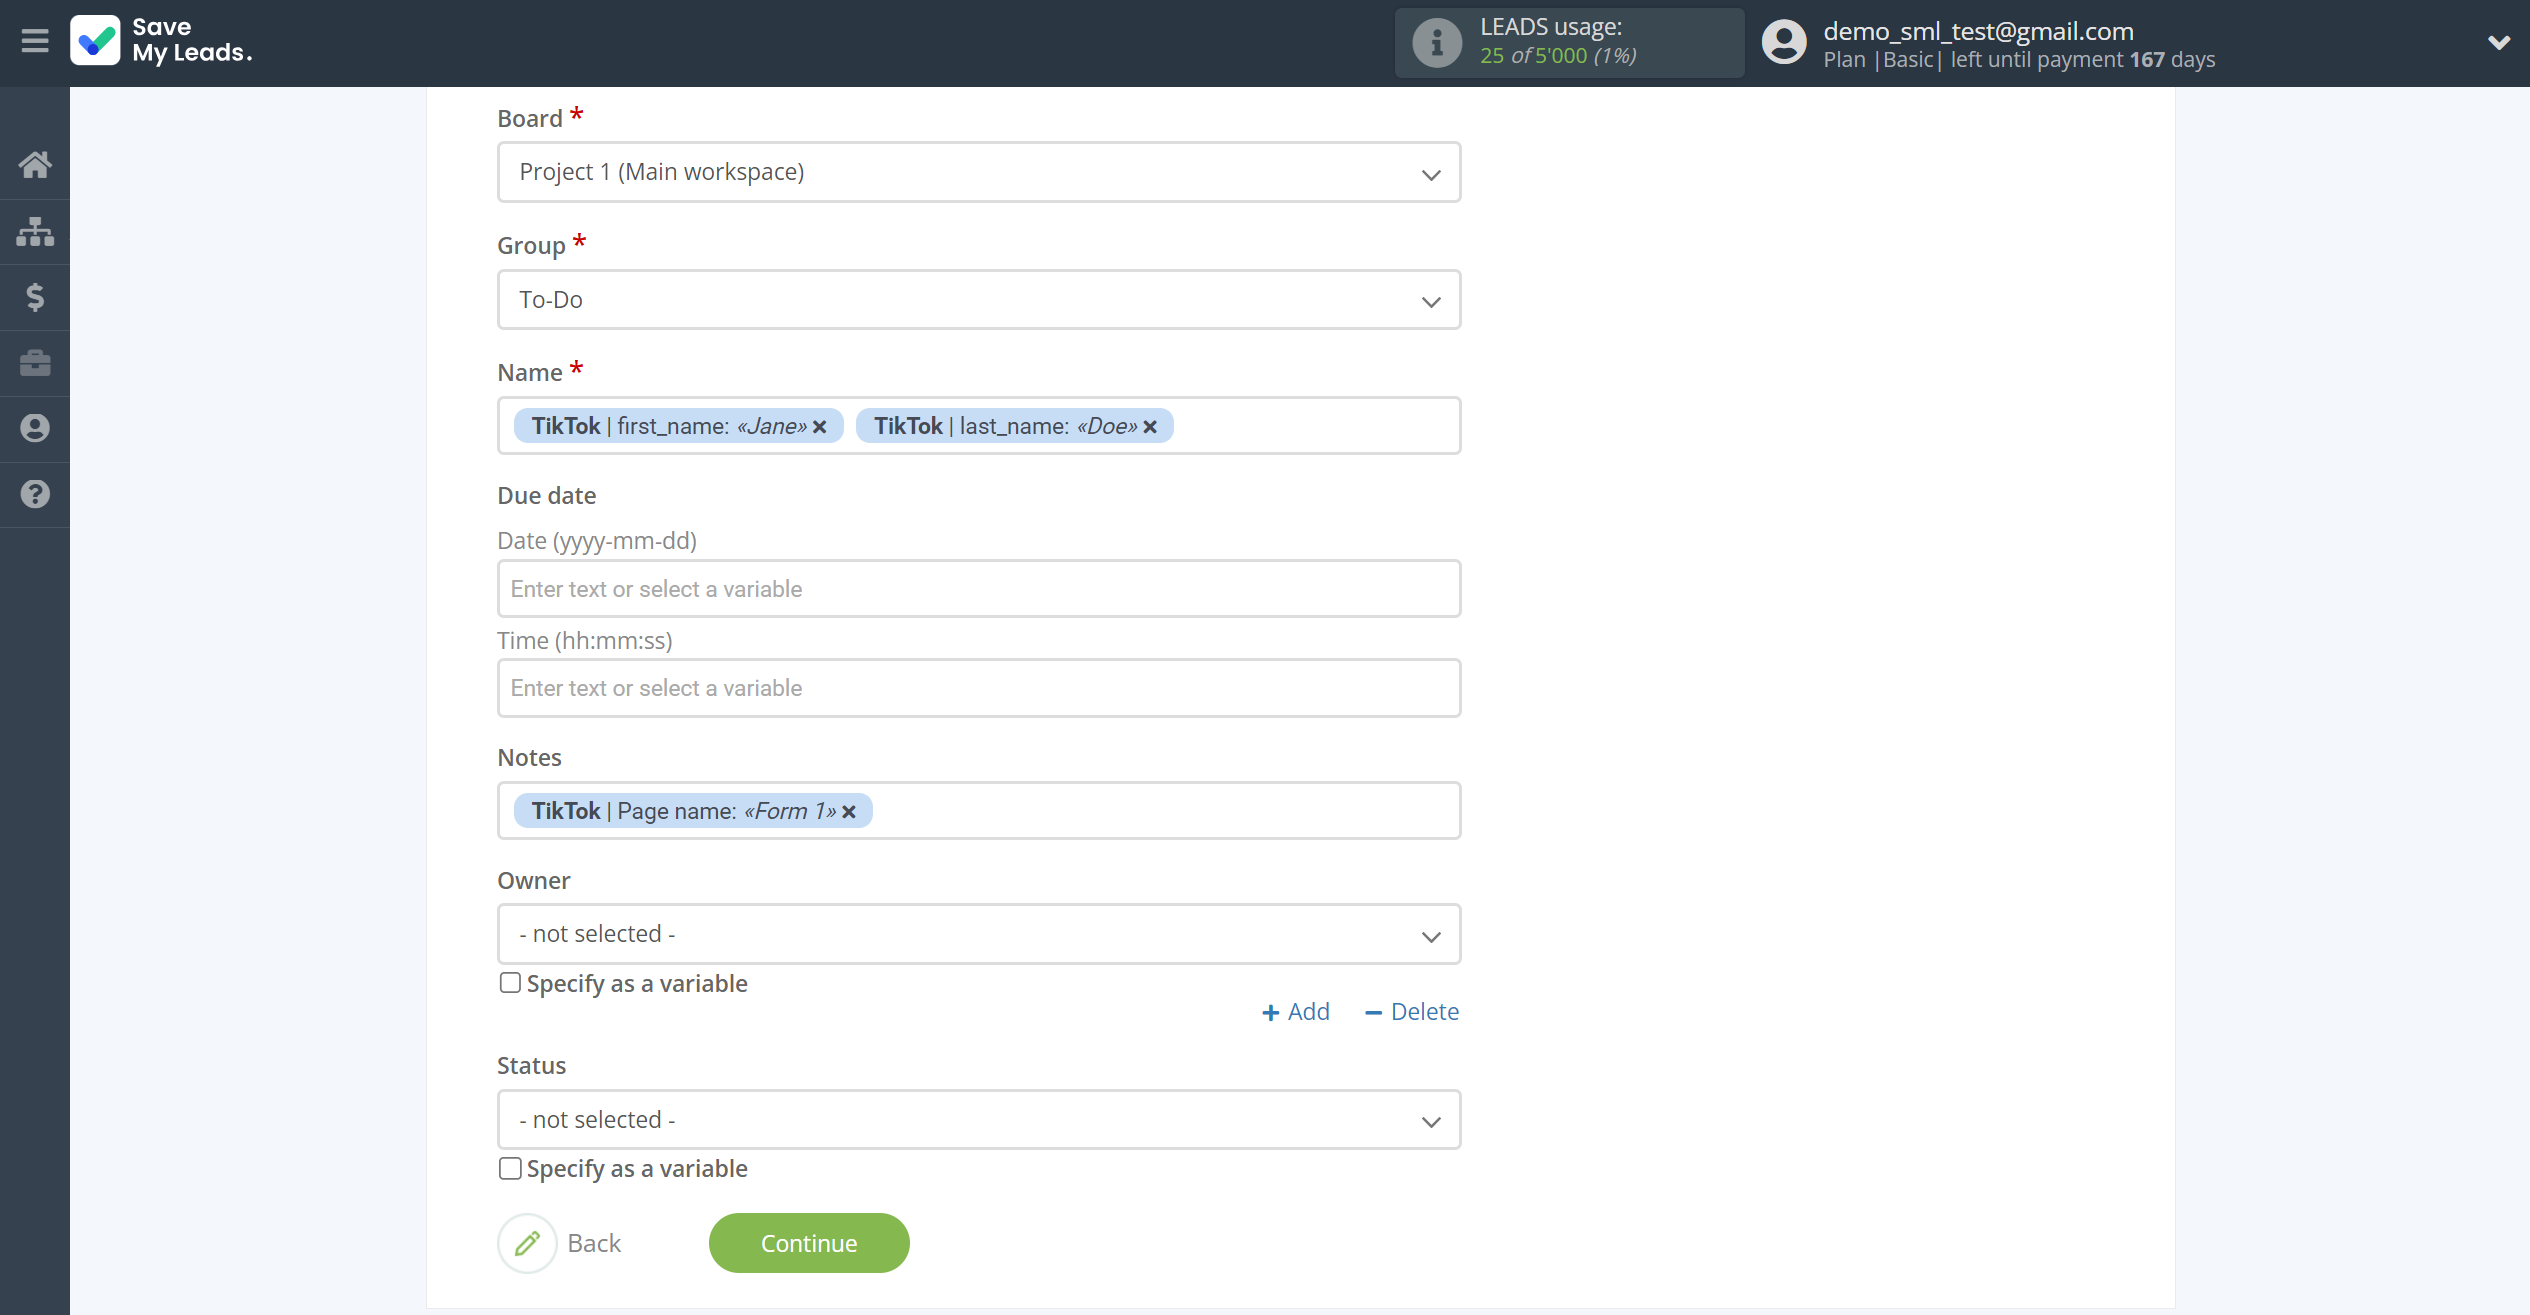The image size is (2530, 1315).
Task: Click the pencil Back icon
Action: click(527, 1243)
